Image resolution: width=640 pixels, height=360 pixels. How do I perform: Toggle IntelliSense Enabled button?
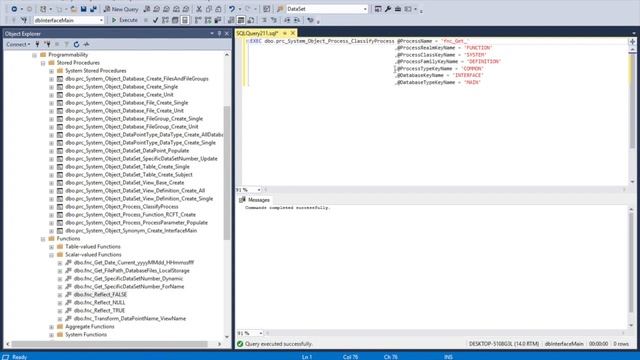point(185,20)
